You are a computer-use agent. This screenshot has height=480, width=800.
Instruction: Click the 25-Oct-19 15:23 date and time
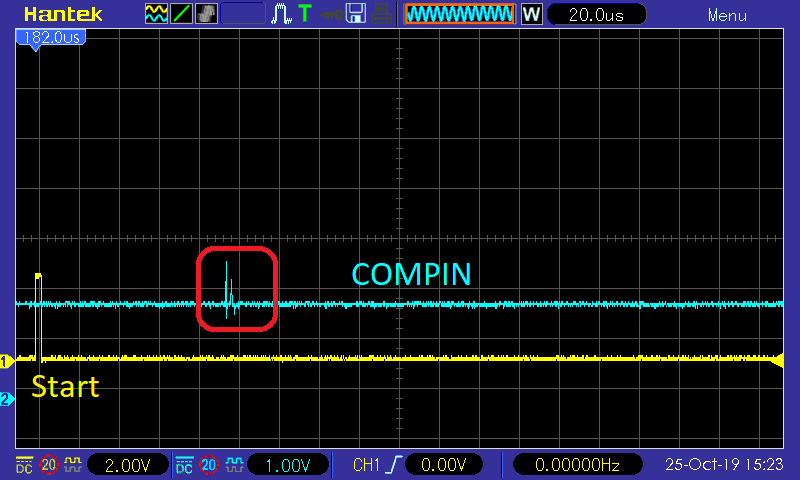click(724, 464)
